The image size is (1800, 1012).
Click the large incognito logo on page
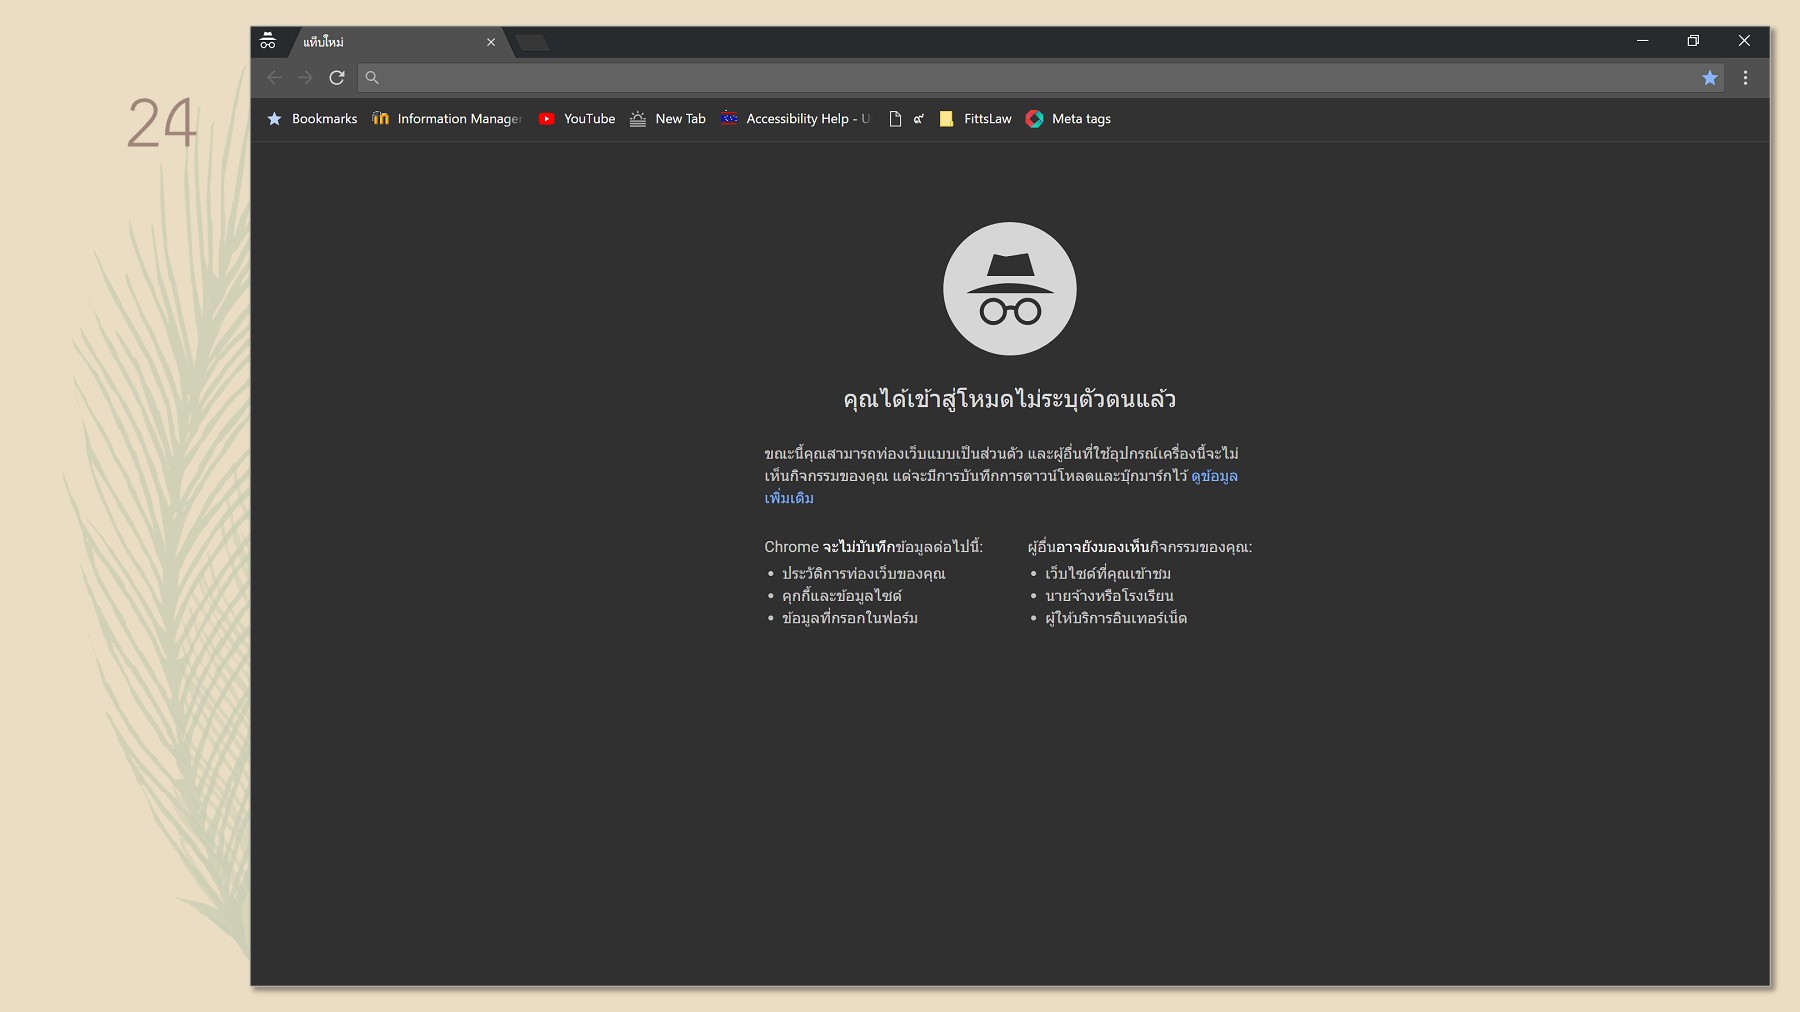click(x=1009, y=289)
